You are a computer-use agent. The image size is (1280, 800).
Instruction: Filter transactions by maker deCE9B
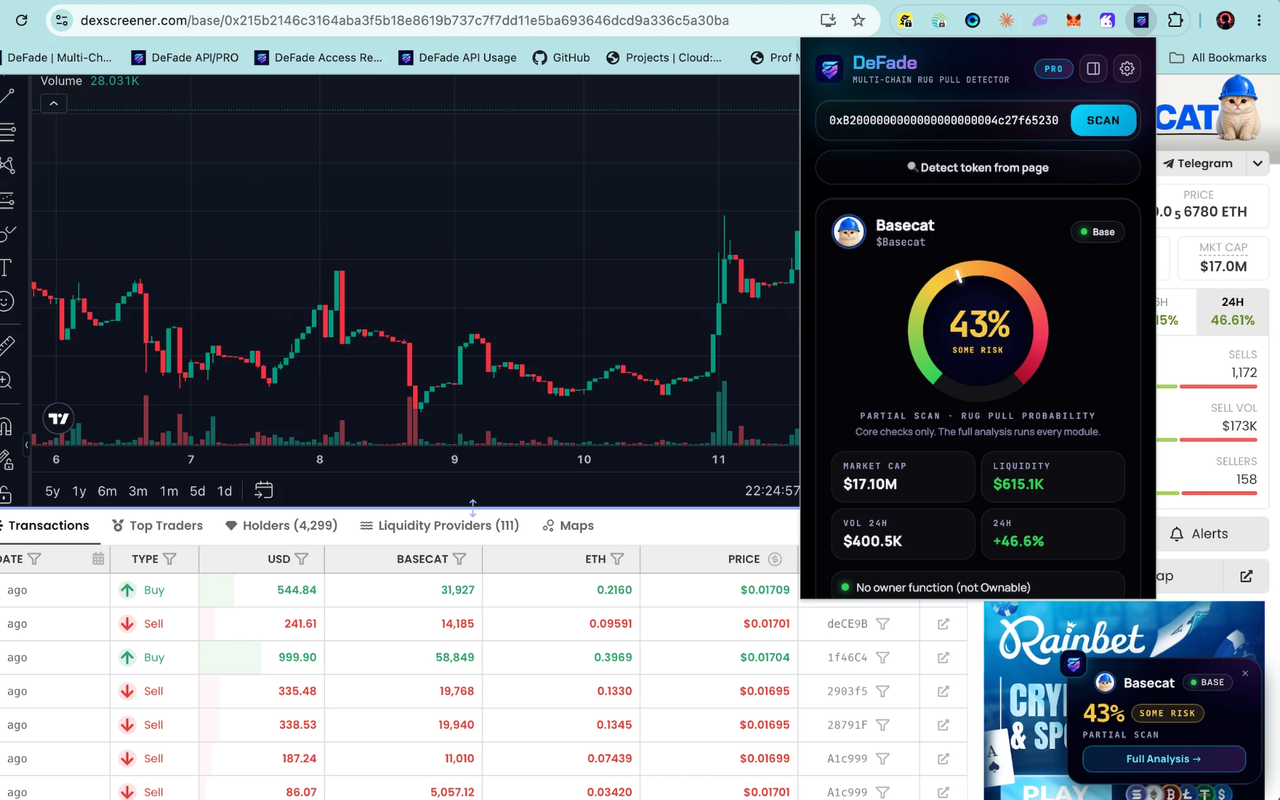tap(883, 624)
